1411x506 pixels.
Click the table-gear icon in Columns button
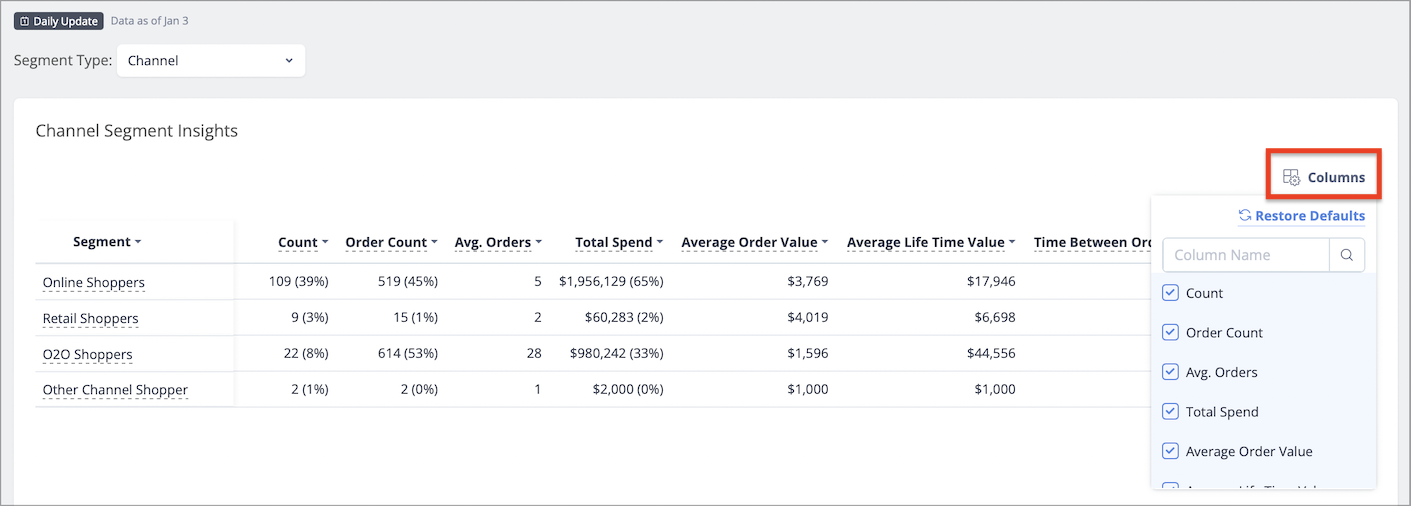pyautogui.click(x=1291, y=177)
